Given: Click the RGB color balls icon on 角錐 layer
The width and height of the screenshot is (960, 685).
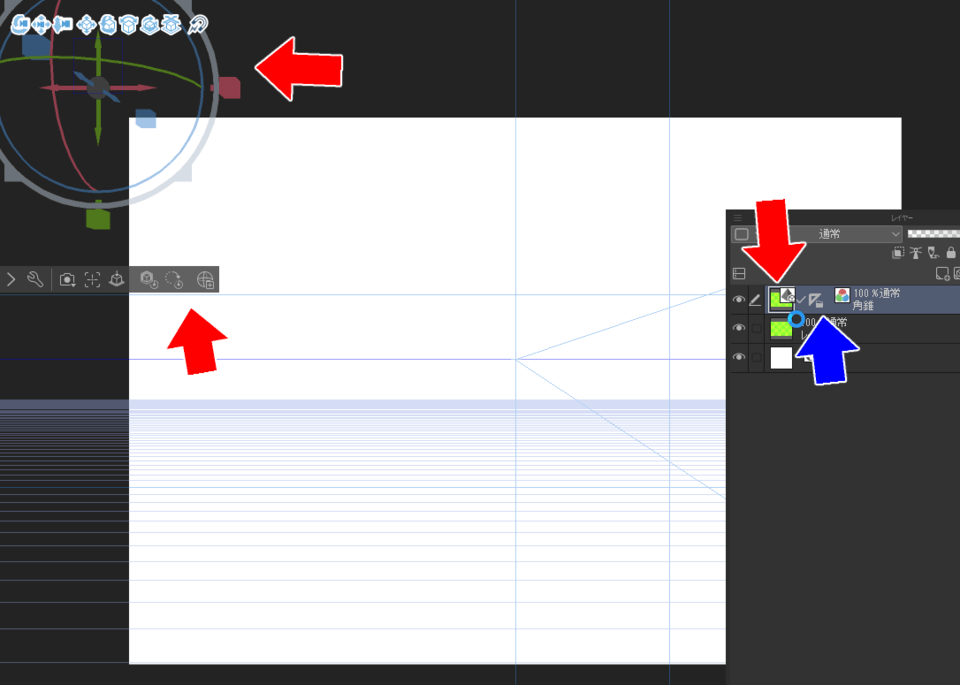Looking at the screenshot, I should click(842, 296).
